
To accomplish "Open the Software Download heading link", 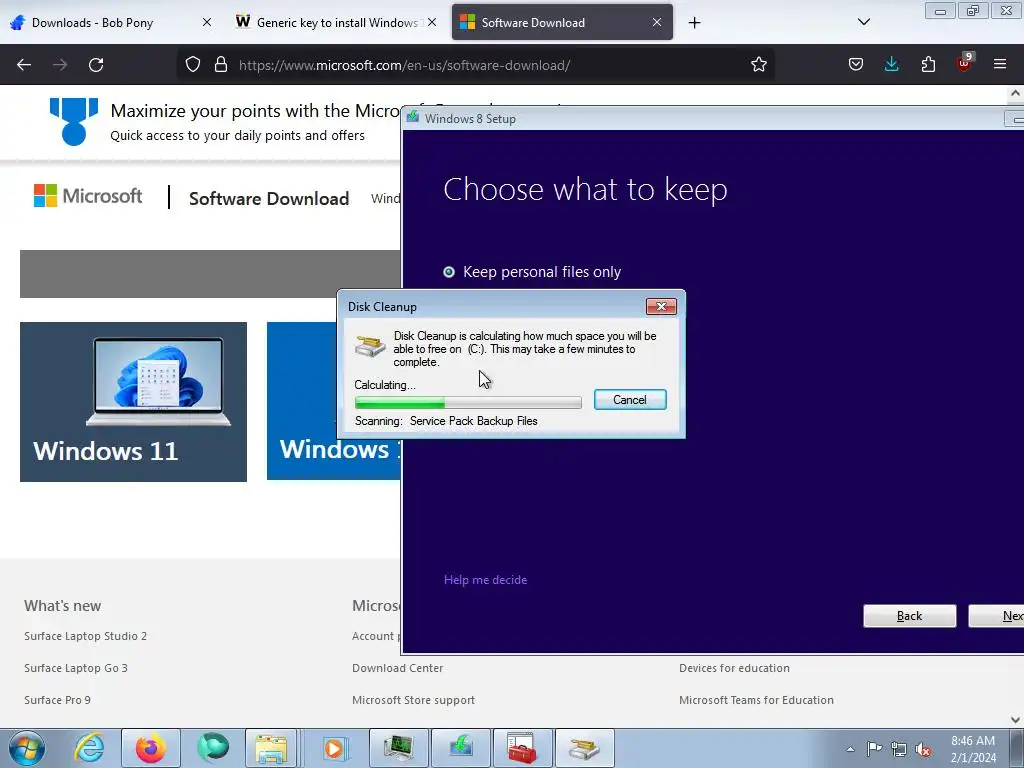I will 269,199.
